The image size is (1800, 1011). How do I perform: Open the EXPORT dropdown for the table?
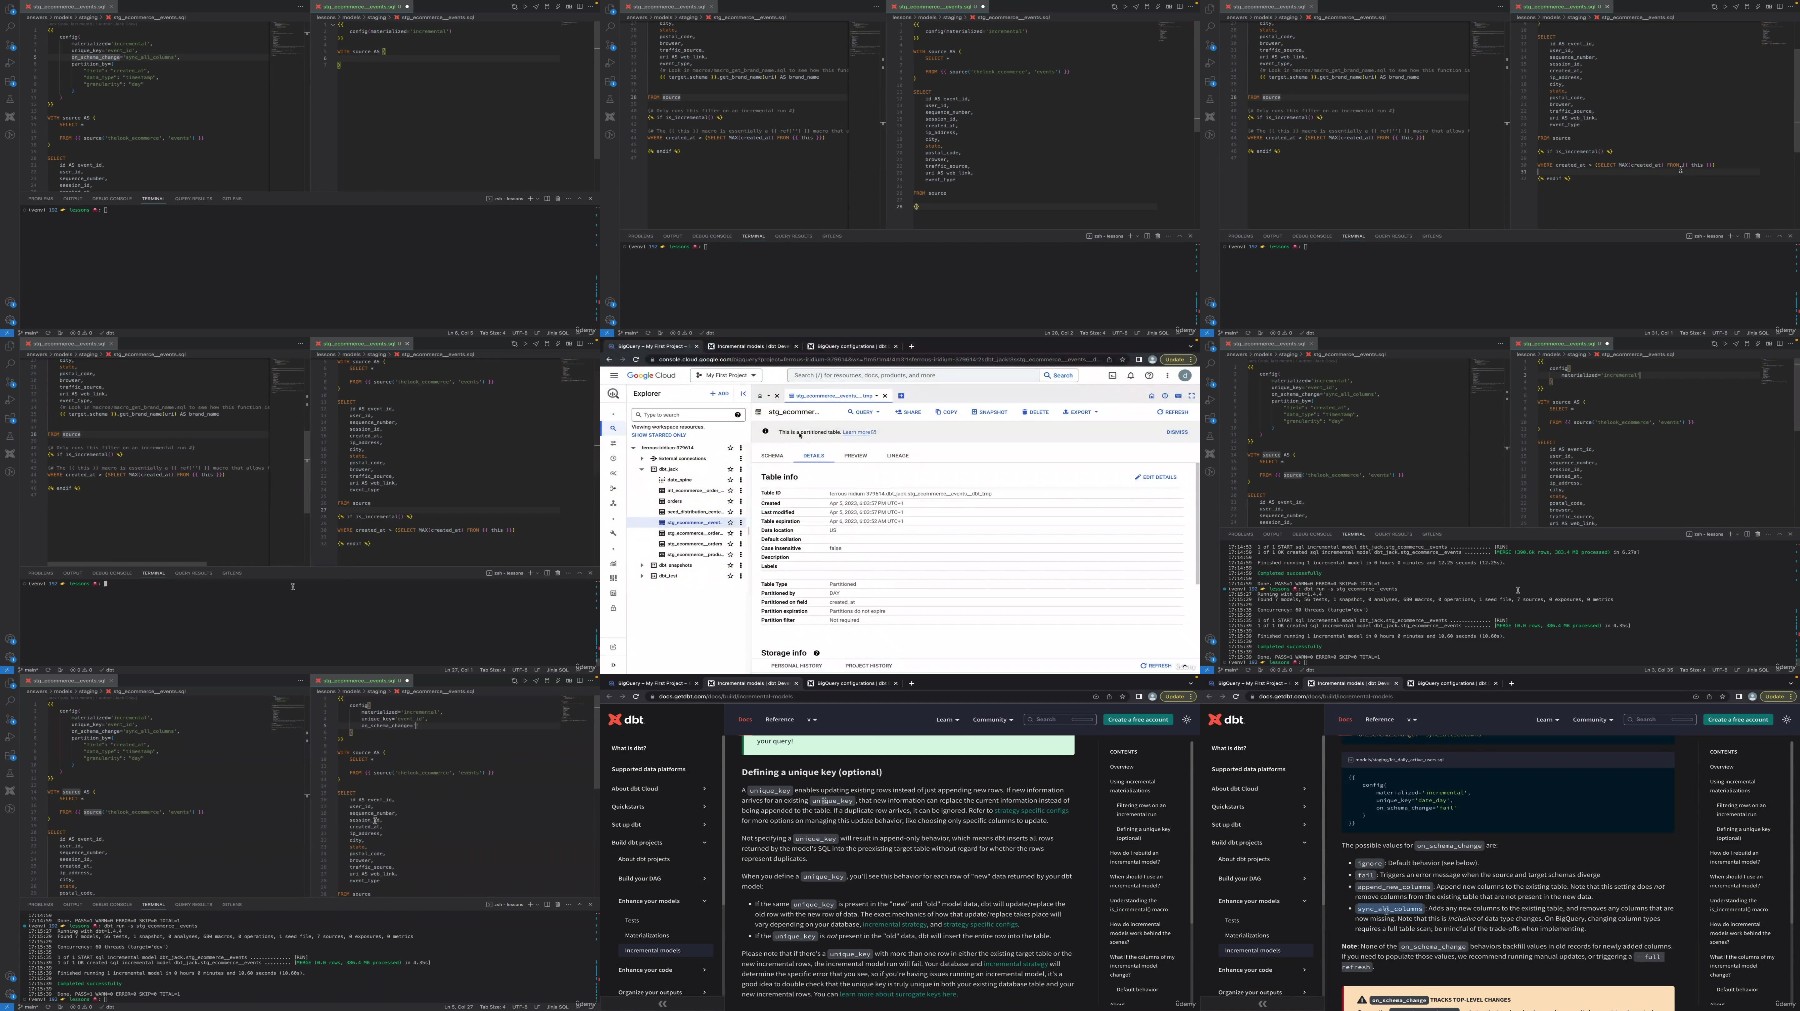[x=1080, y=412]
